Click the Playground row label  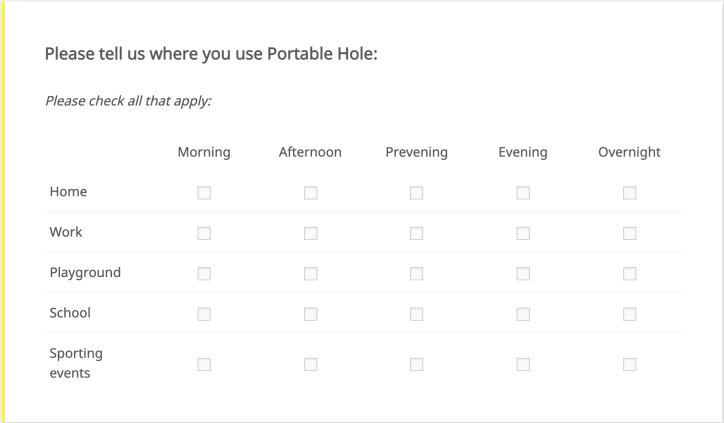85,272
